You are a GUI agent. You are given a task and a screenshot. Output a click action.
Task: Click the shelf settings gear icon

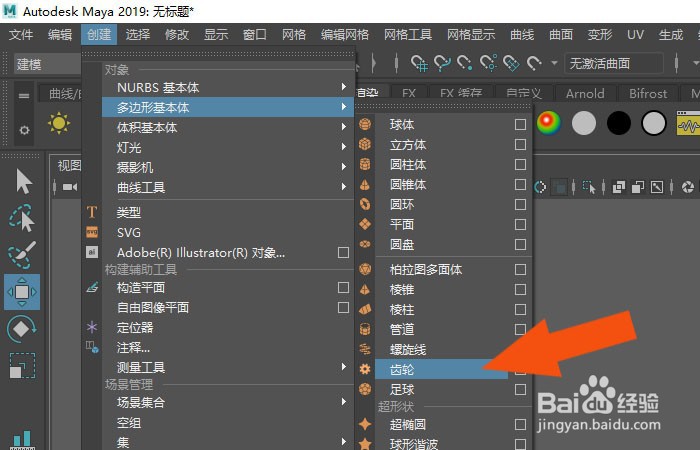(25, 130)
